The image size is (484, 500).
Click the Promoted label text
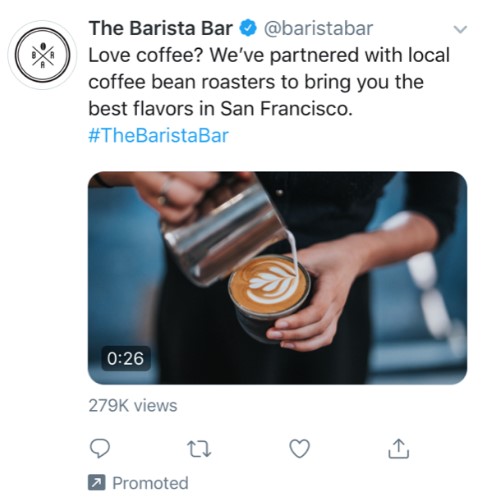click(x=150, y=483)
